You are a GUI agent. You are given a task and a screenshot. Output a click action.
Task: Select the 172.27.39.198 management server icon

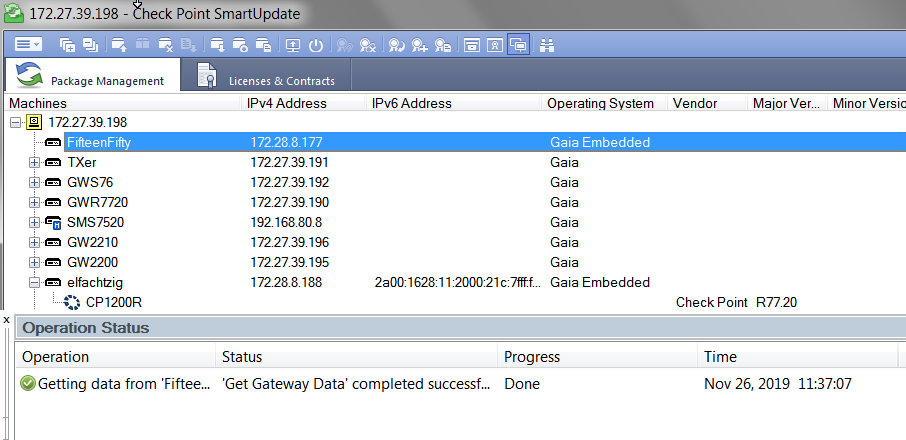(34, 122)
